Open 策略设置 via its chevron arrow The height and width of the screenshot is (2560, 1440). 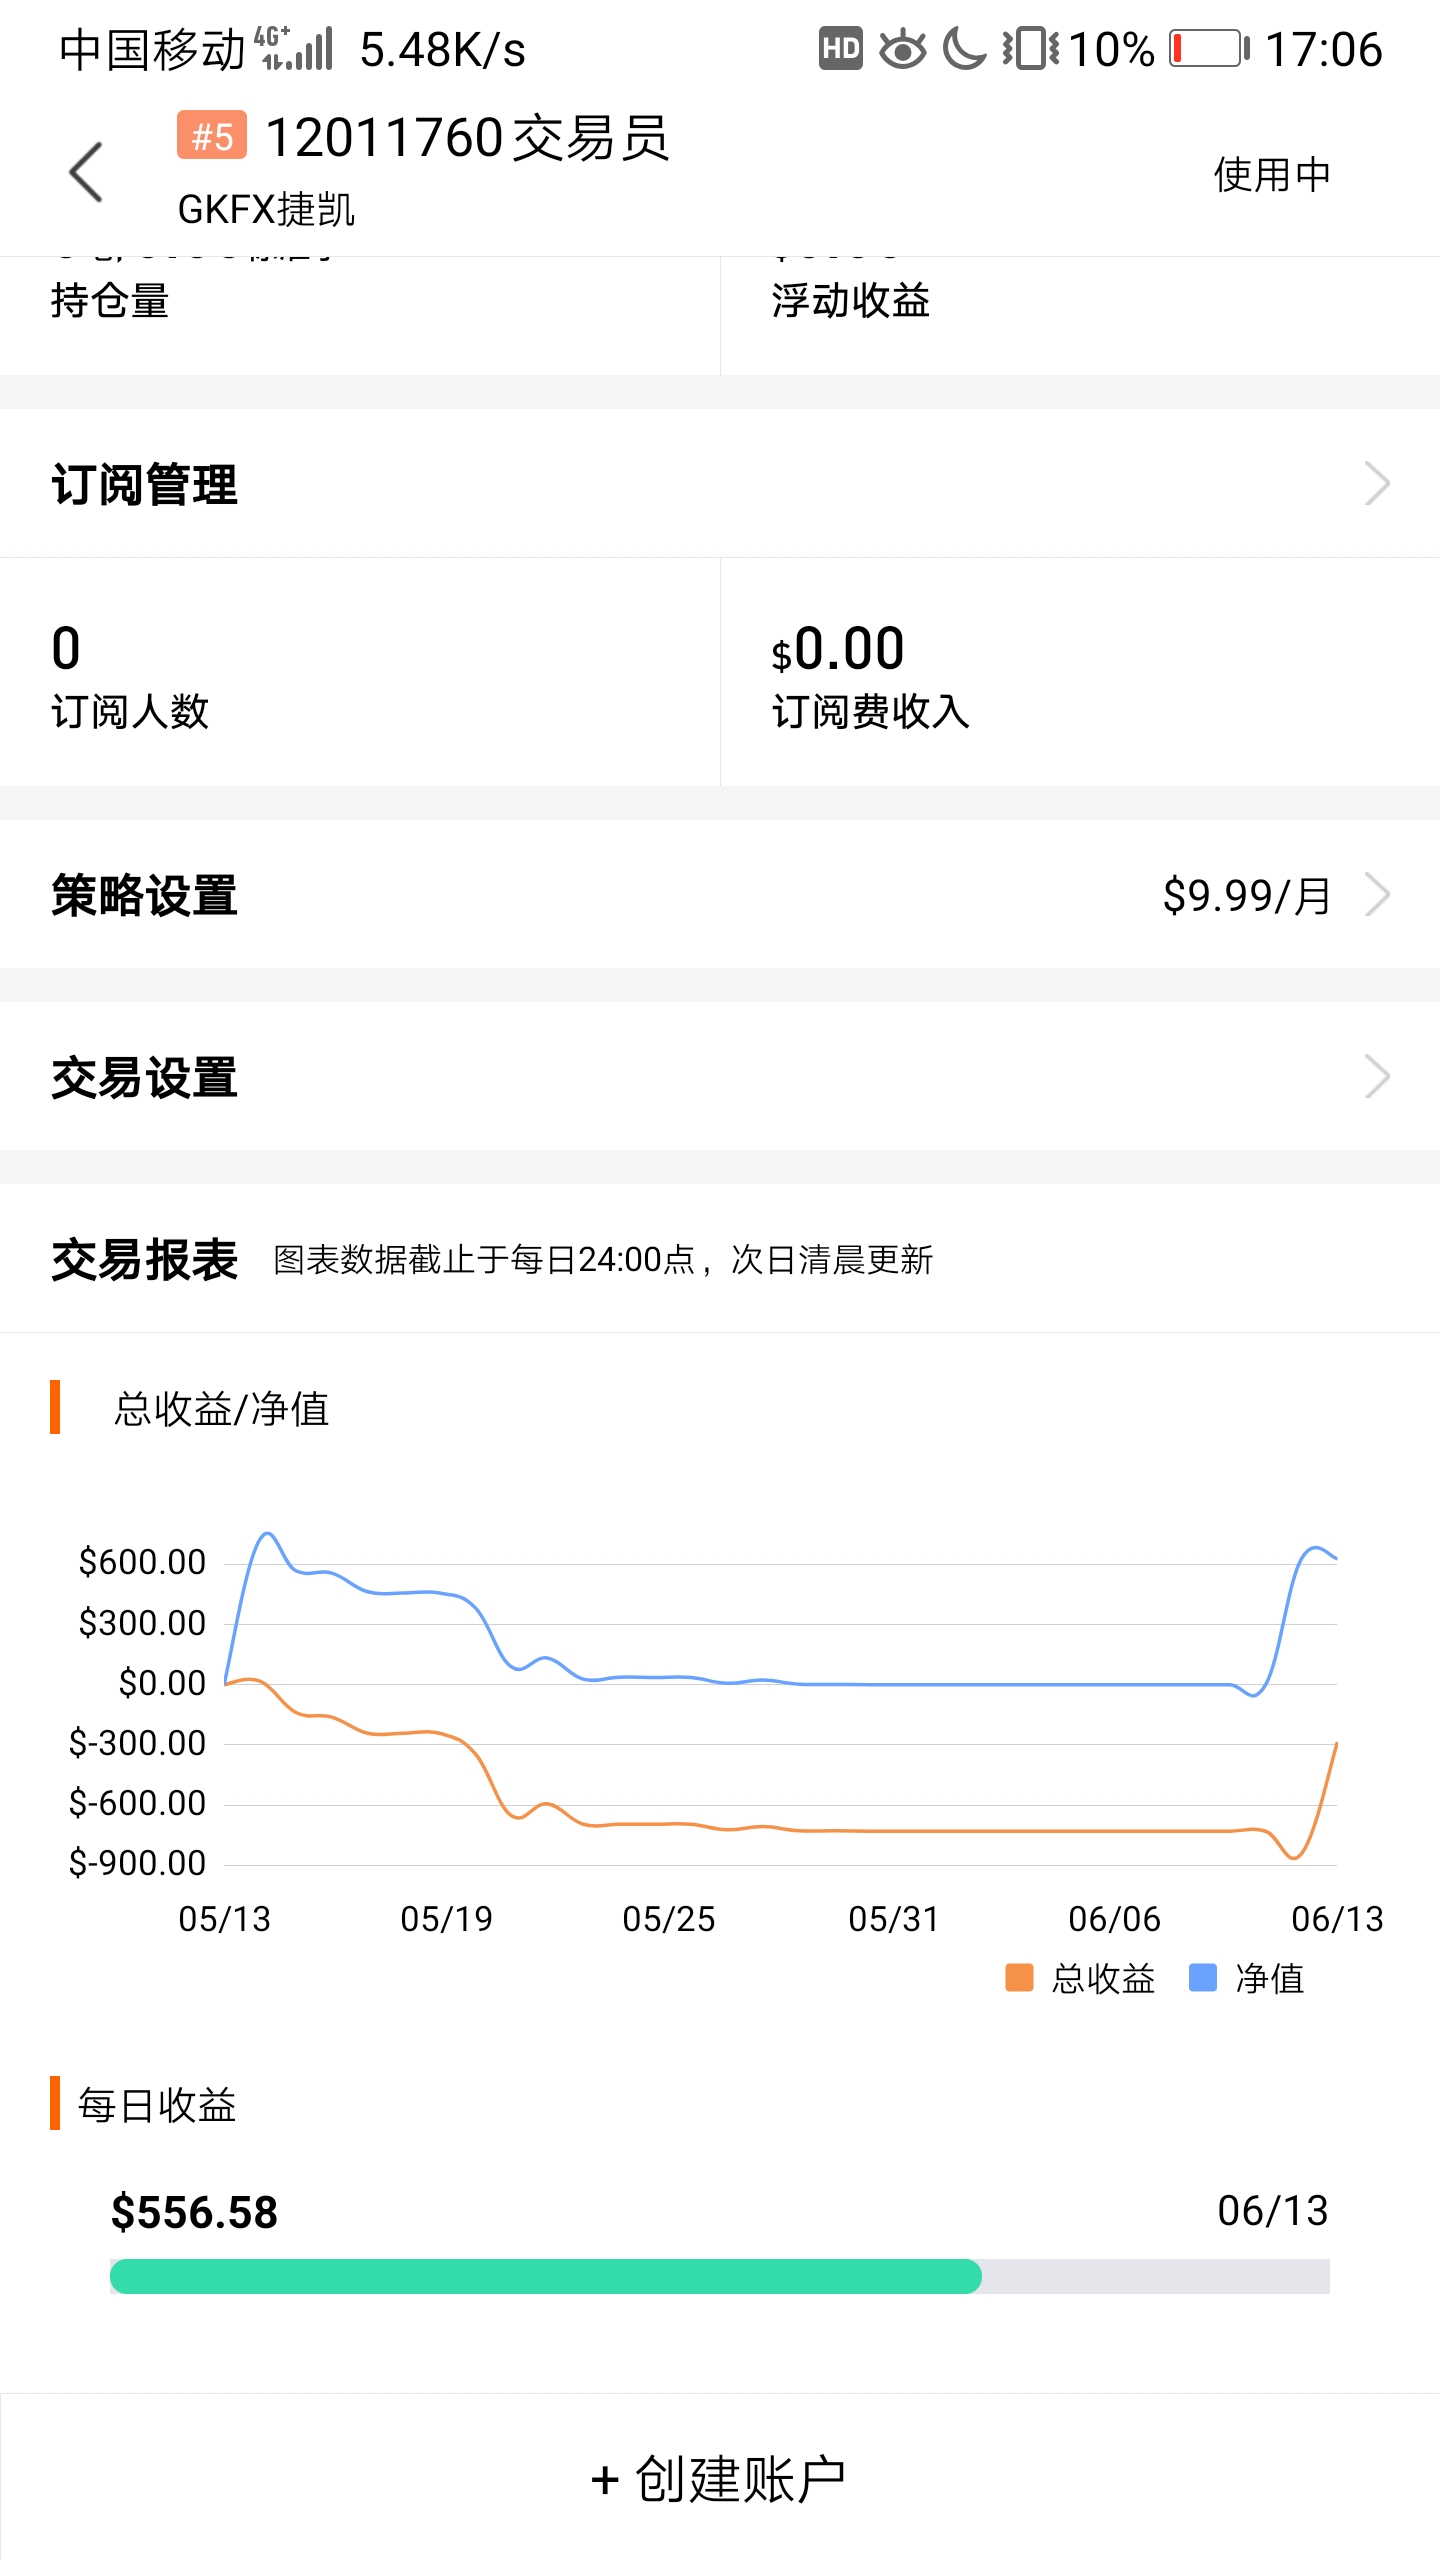pos(1377,895)
